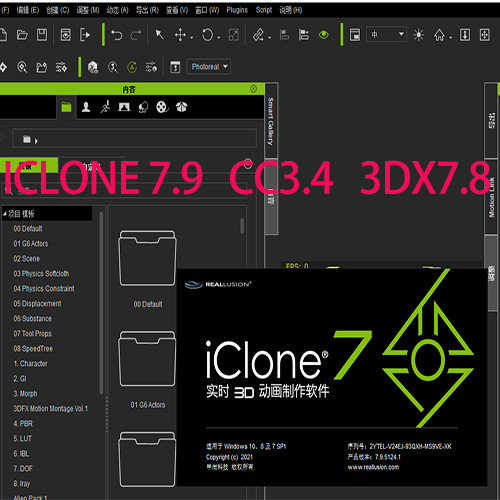Select 05 Displacement tree item

tap(37, 304)
